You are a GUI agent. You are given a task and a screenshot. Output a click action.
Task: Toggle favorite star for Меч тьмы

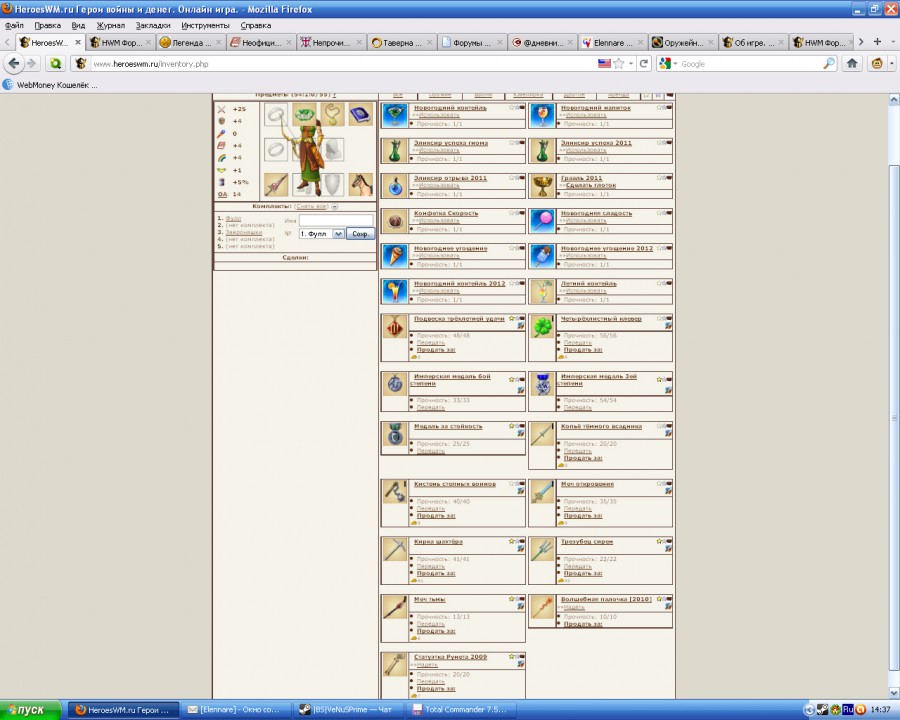click(511, 599)
